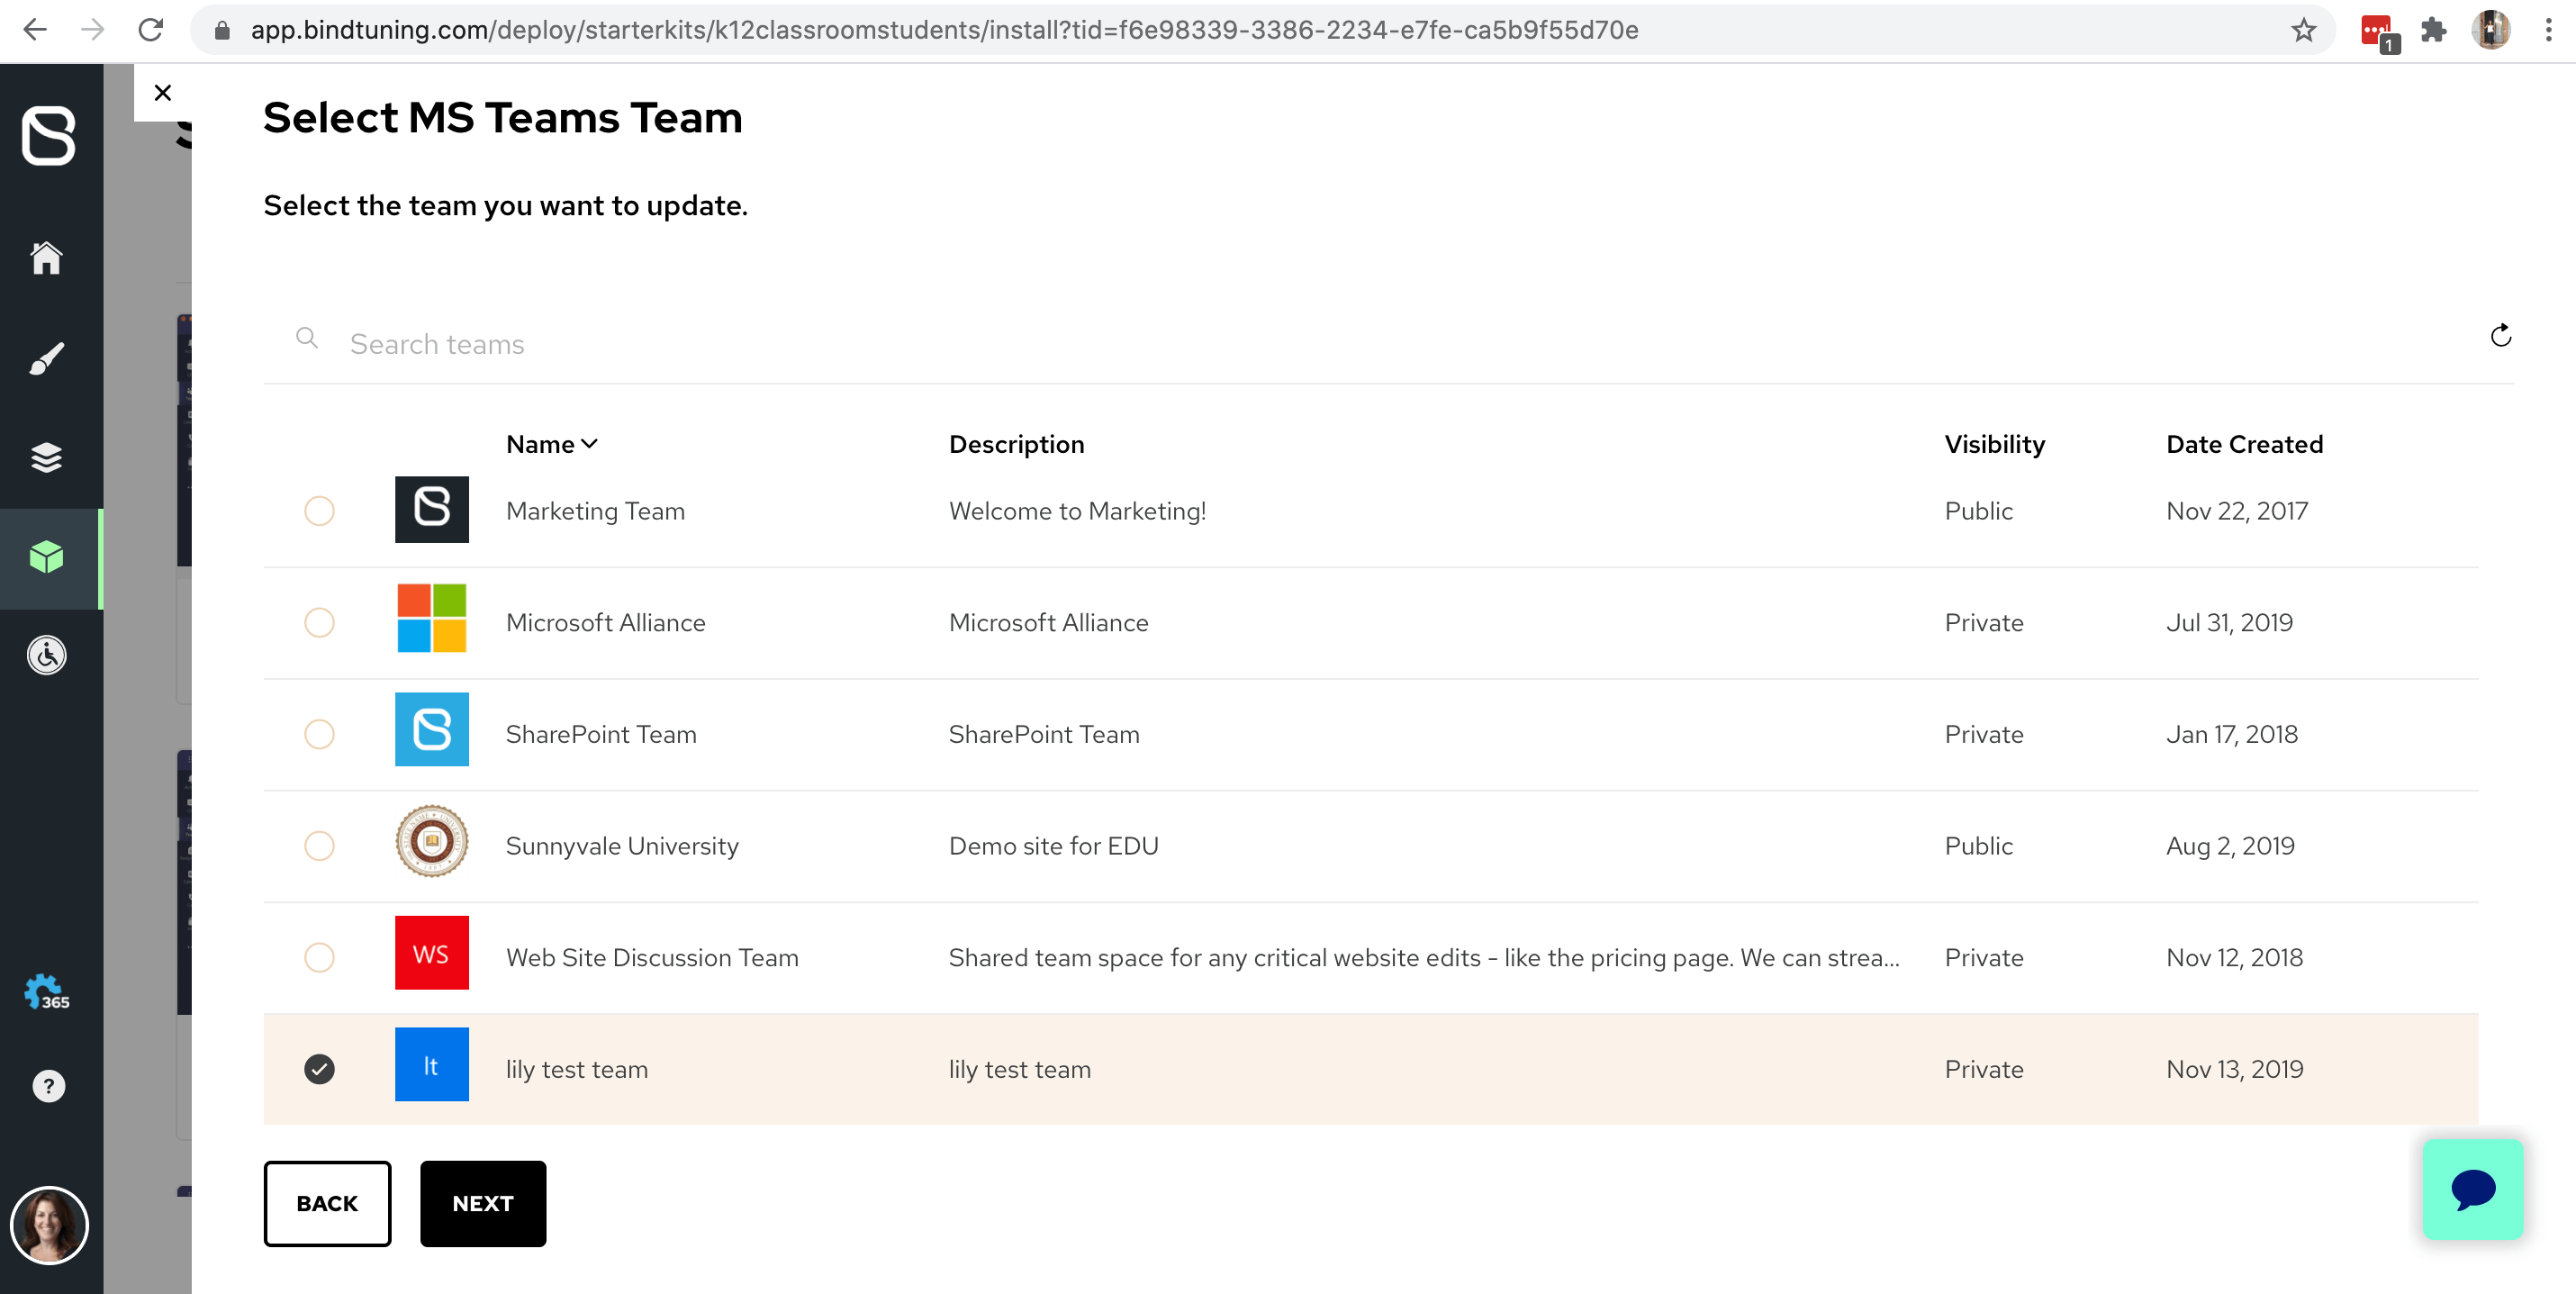Click 'Demo site for EDU' description

point(1053,846)
